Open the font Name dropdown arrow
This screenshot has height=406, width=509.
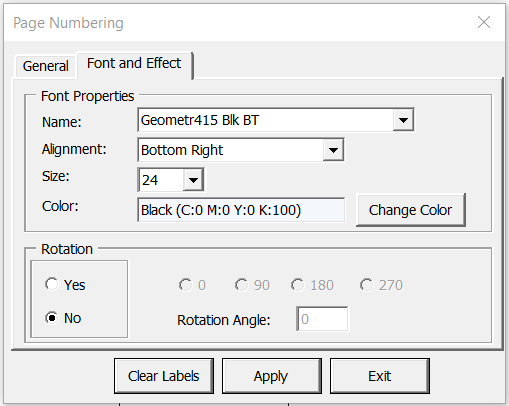(403, 120)
